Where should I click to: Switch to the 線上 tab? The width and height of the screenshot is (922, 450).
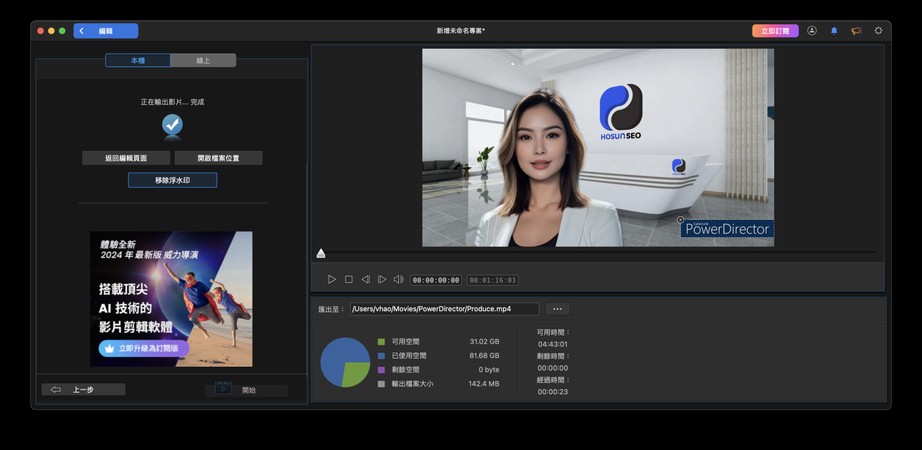[x=203, y=61]
